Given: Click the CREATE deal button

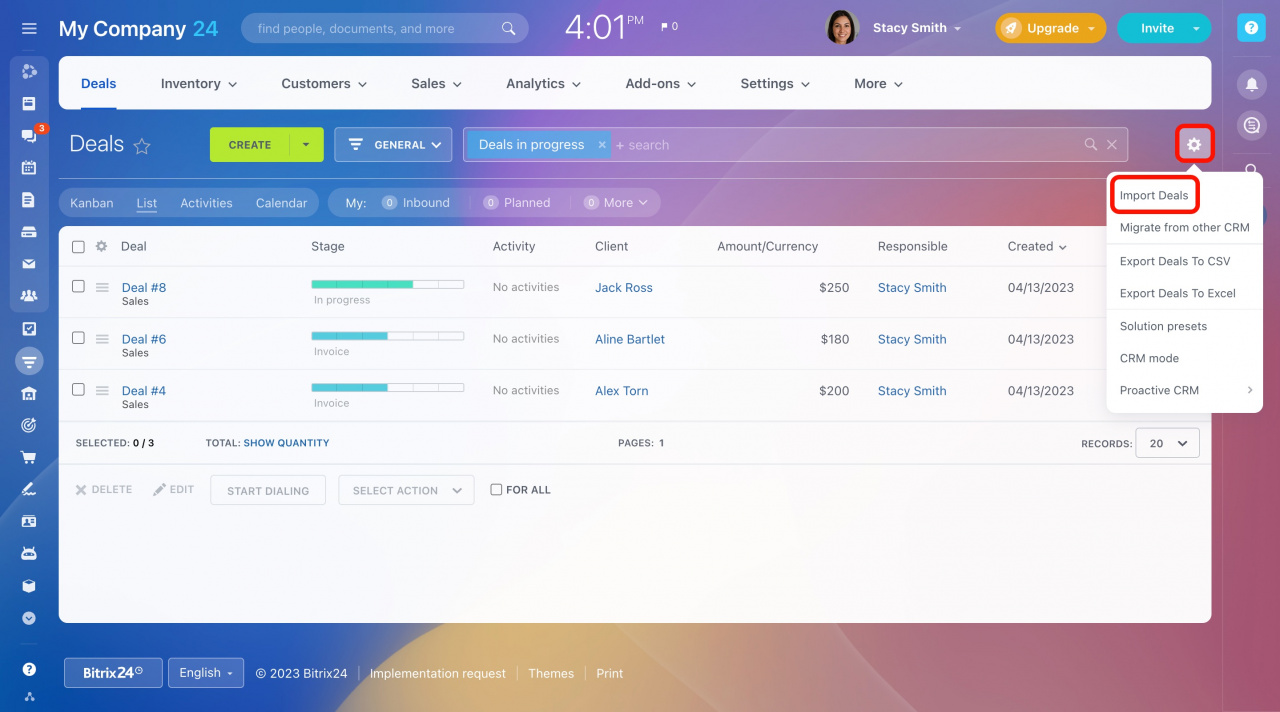Looking at the screenshot, I should point(249,145).
